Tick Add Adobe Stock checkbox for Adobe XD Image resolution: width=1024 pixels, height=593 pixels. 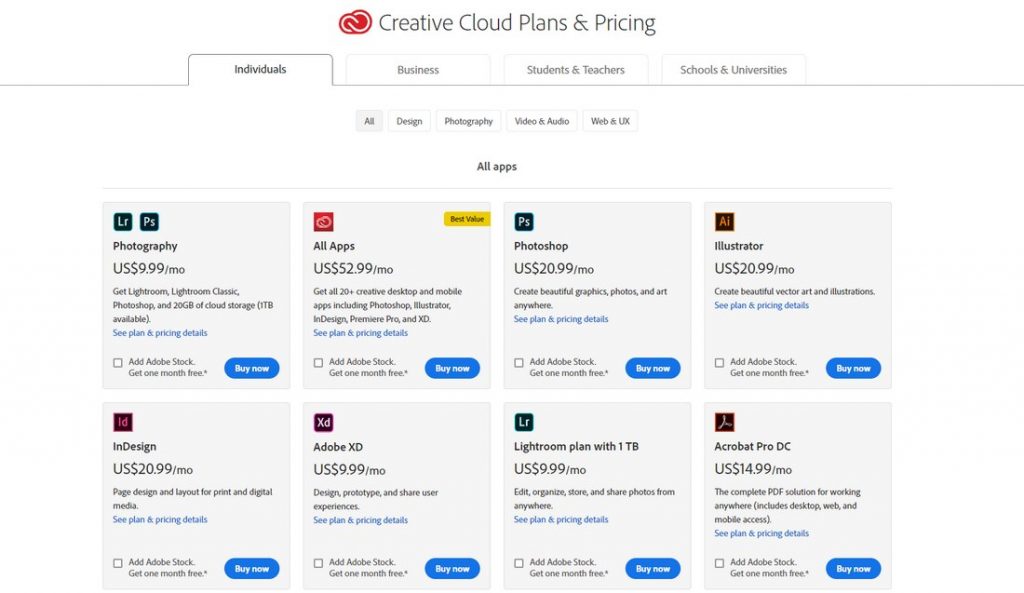[318, 563]
